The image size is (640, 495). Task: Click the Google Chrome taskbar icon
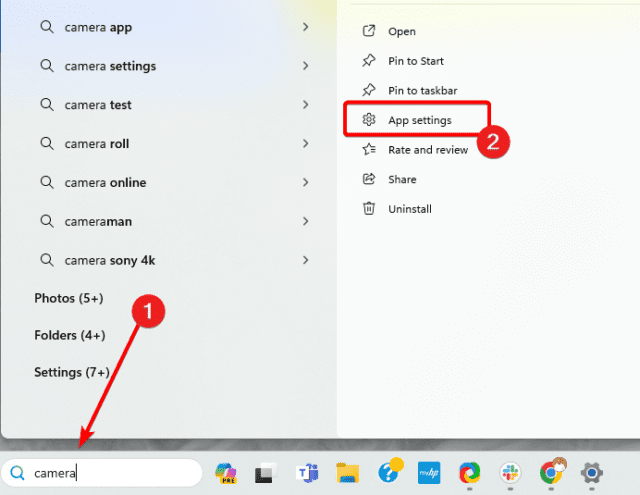click(550, 472)
